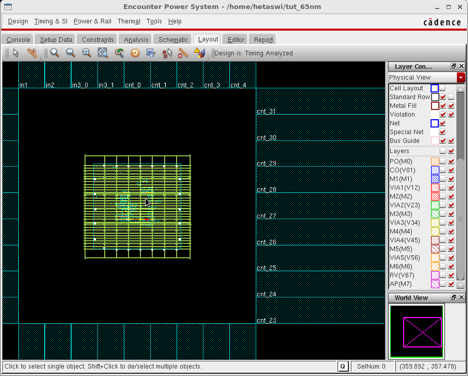Untick the checked M3(M3) checkbox

click(x=451, y=214)
